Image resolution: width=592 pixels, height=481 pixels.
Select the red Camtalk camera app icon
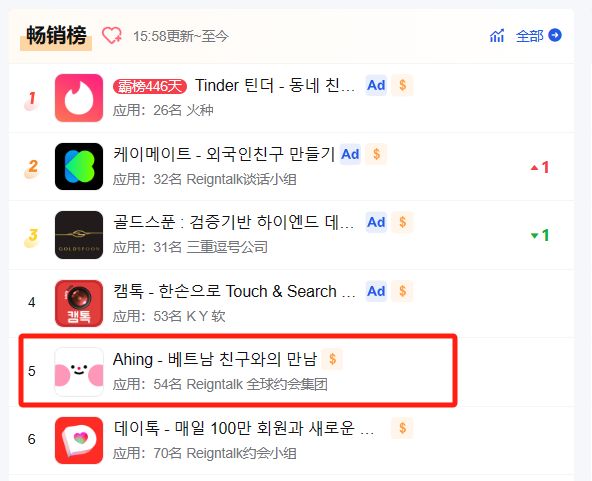[79, 303]
